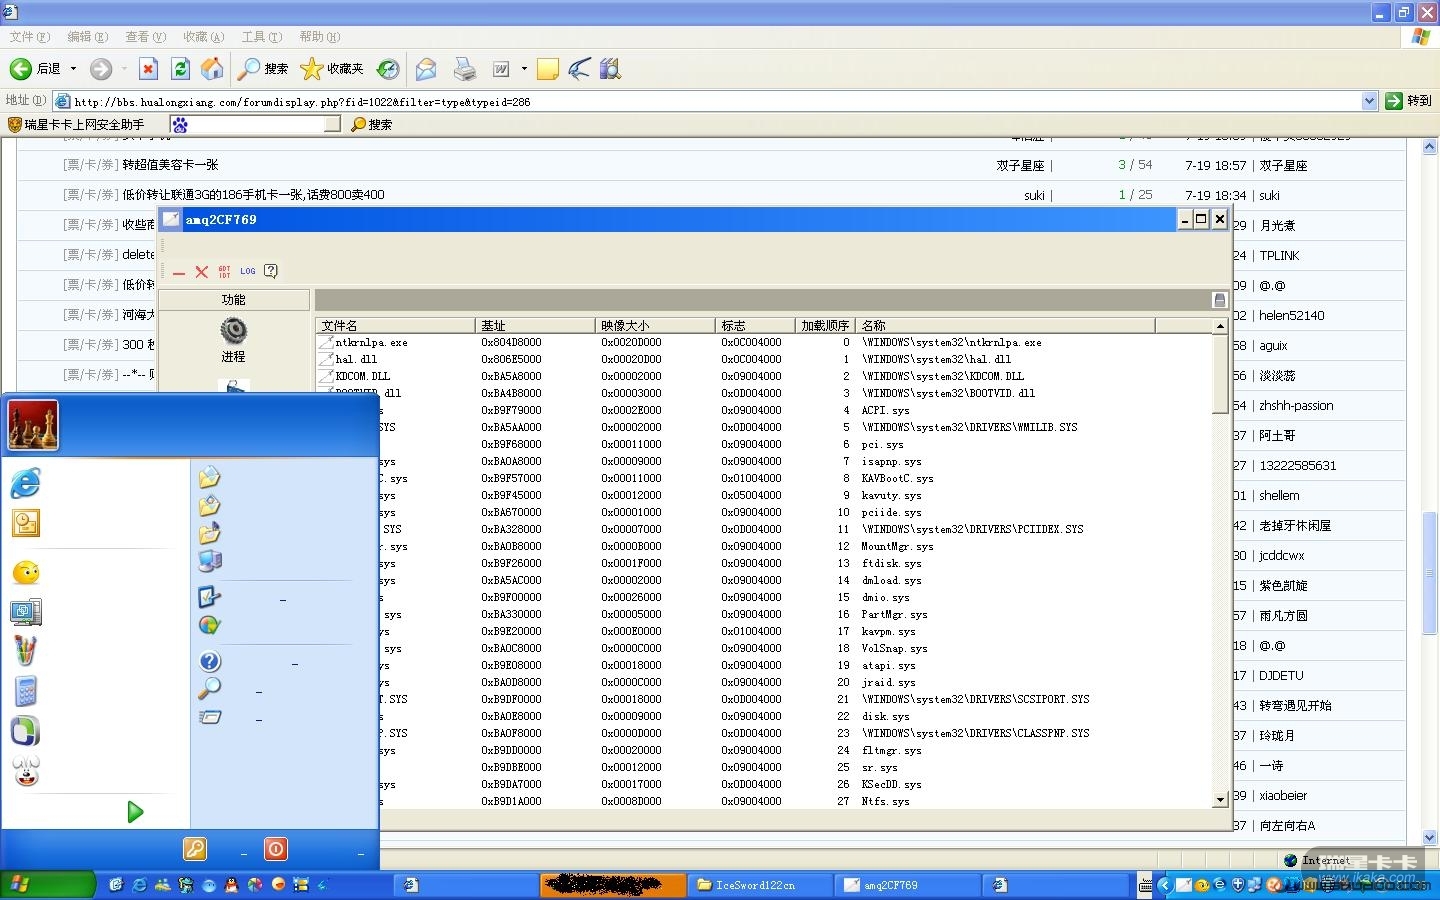Image resolution: width=1440 pixels, height=900 pixels.
Task: Click the 基址 column header to sort
Action: tap(534, 326)
